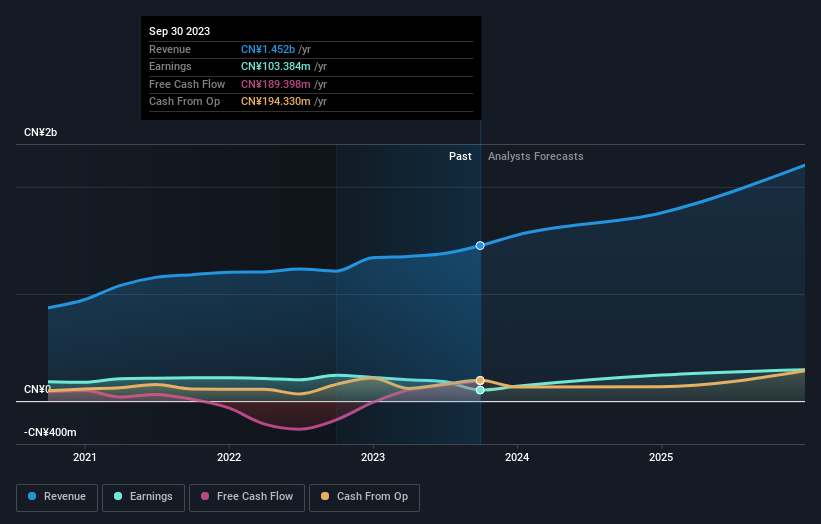Click the Free Cash Flow row label in tooltip

pos(187,84)
